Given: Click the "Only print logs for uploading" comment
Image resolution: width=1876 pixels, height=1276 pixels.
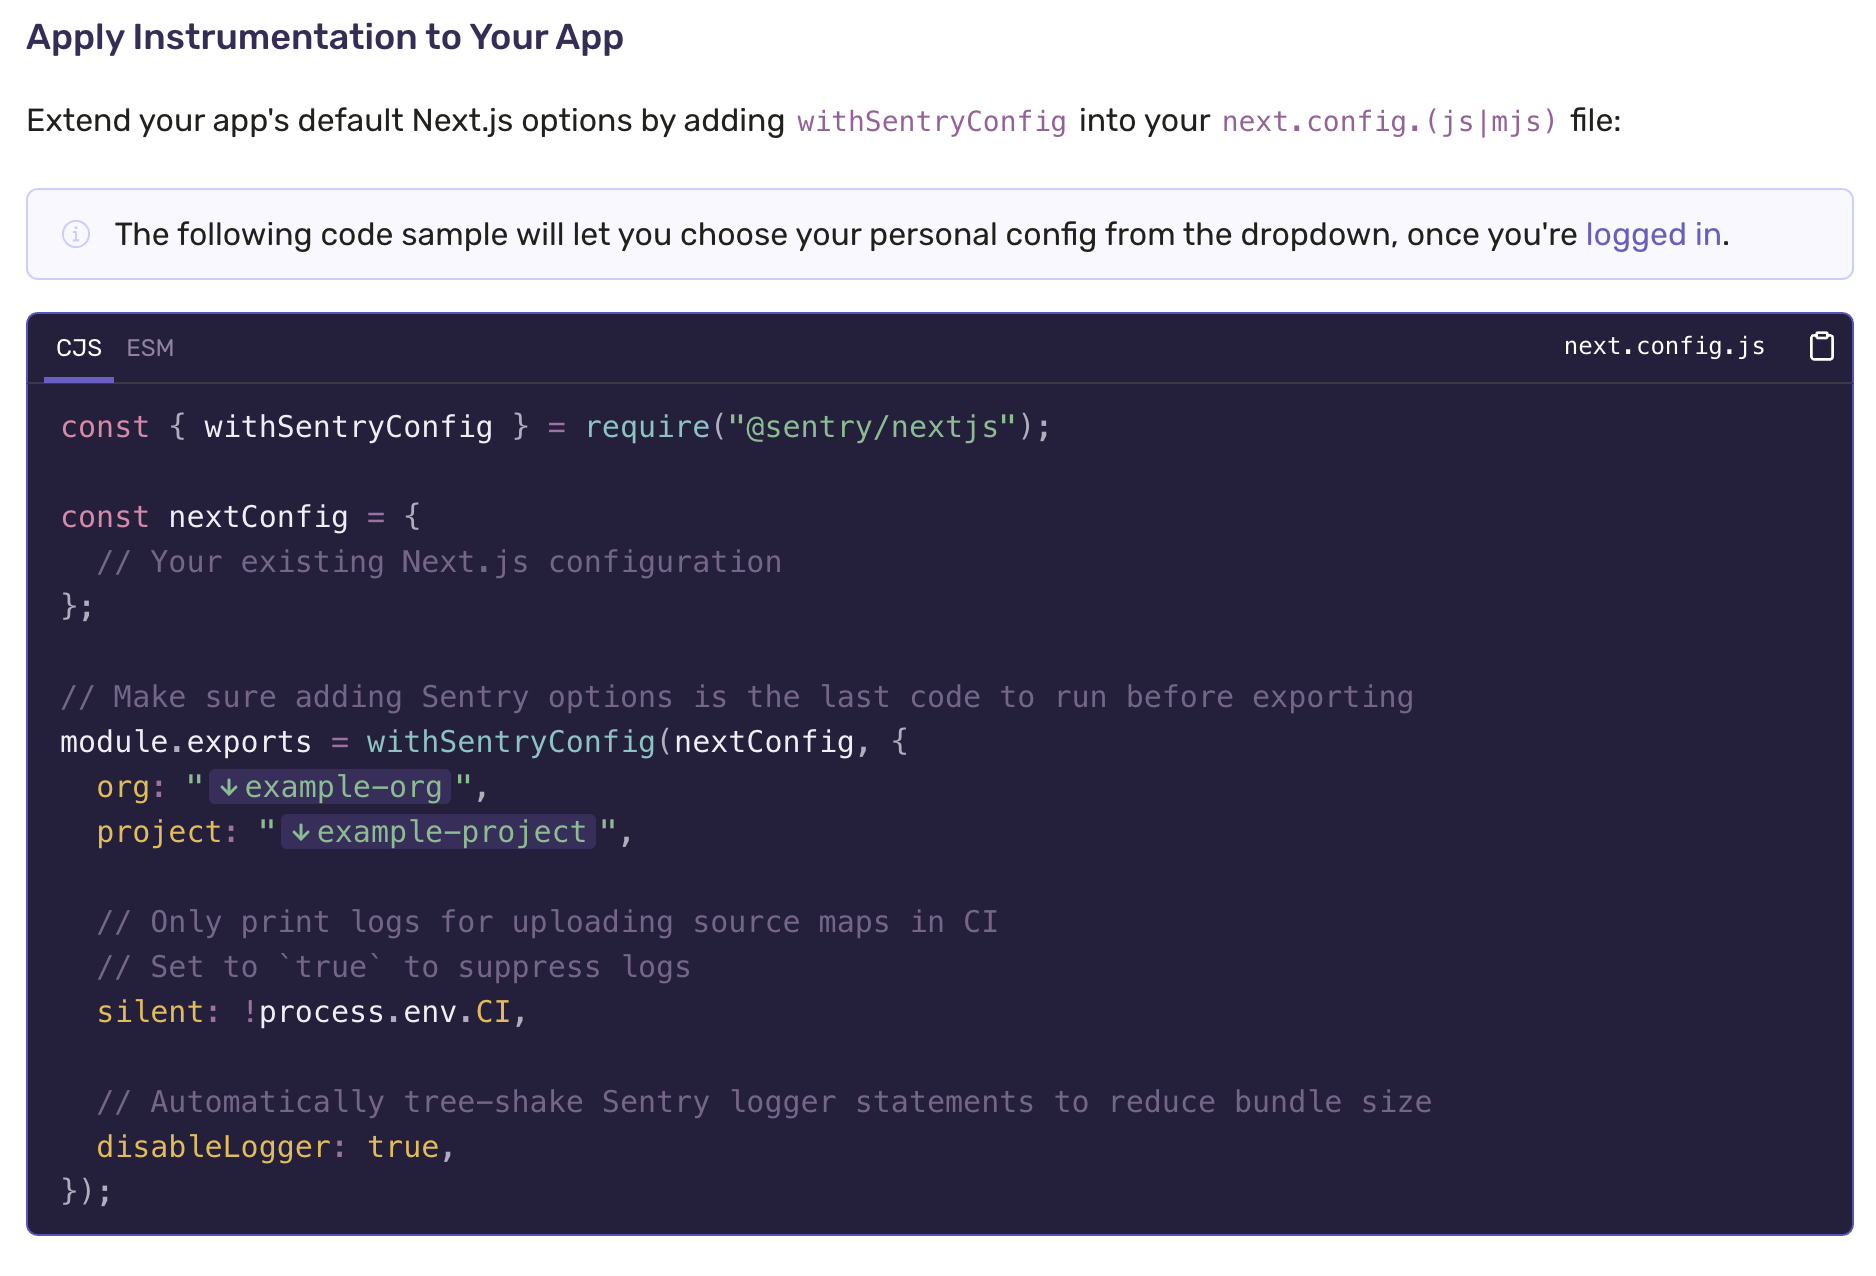Looking at the screenshot, I should pyautogui.click(x=547, y=922).
